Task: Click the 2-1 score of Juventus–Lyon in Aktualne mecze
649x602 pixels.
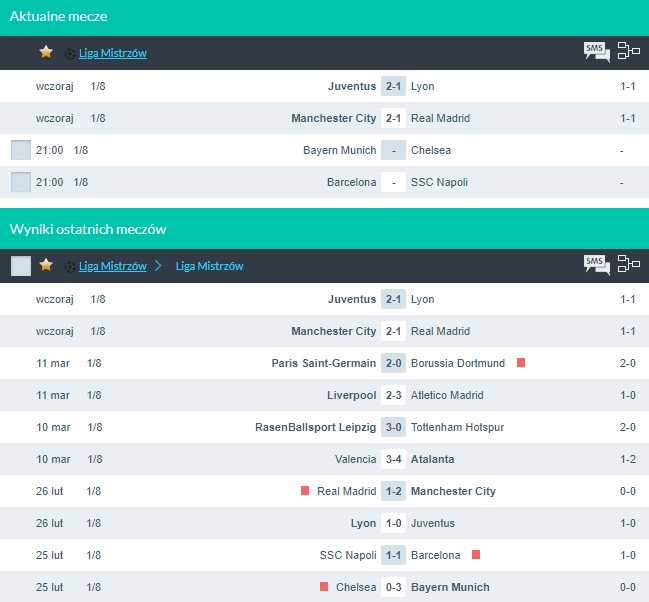Action: pos(393,86)
